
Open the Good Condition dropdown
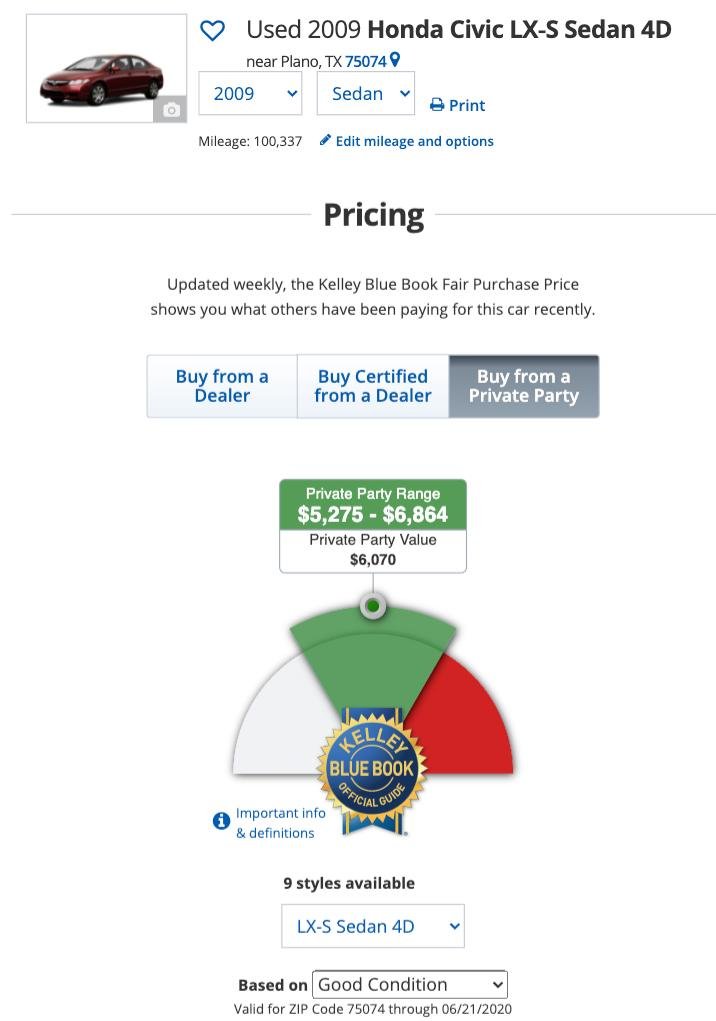click(x=410, y=984)
